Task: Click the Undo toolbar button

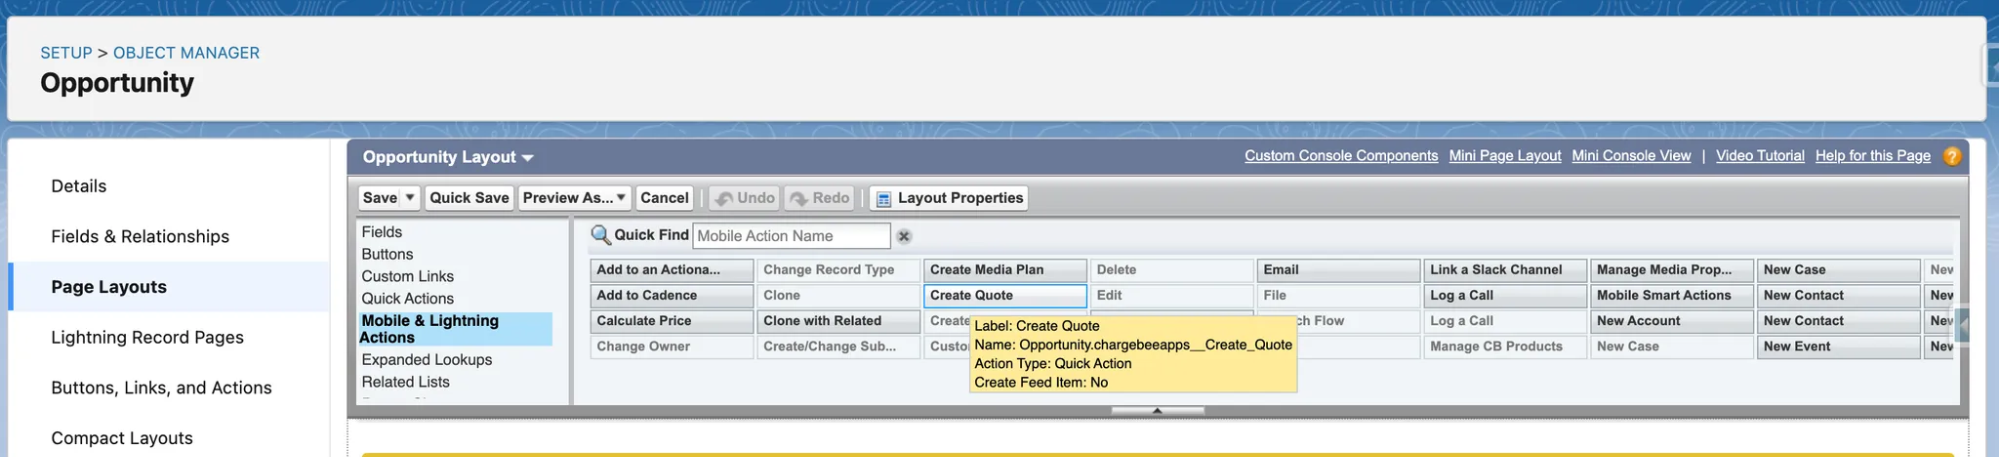Action: 745,198
